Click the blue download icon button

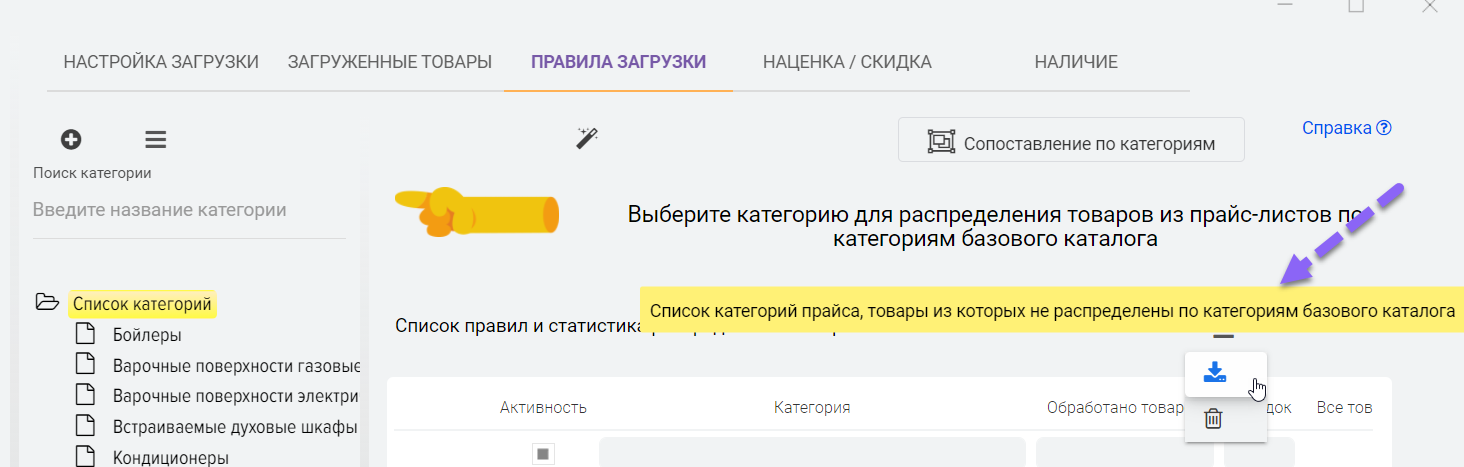[1214, 373]
